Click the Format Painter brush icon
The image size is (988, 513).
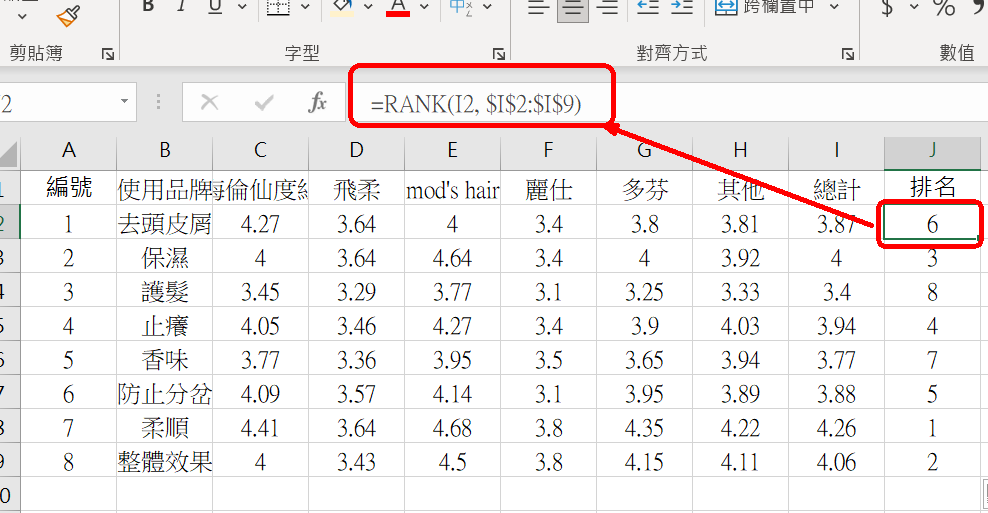68,14
